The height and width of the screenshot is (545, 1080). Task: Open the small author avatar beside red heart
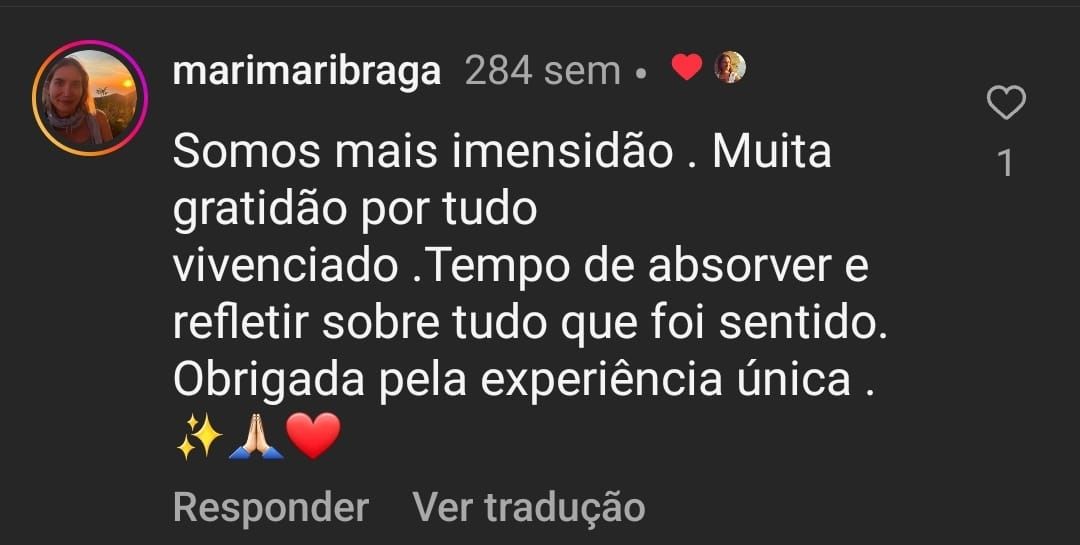point(730,68)
